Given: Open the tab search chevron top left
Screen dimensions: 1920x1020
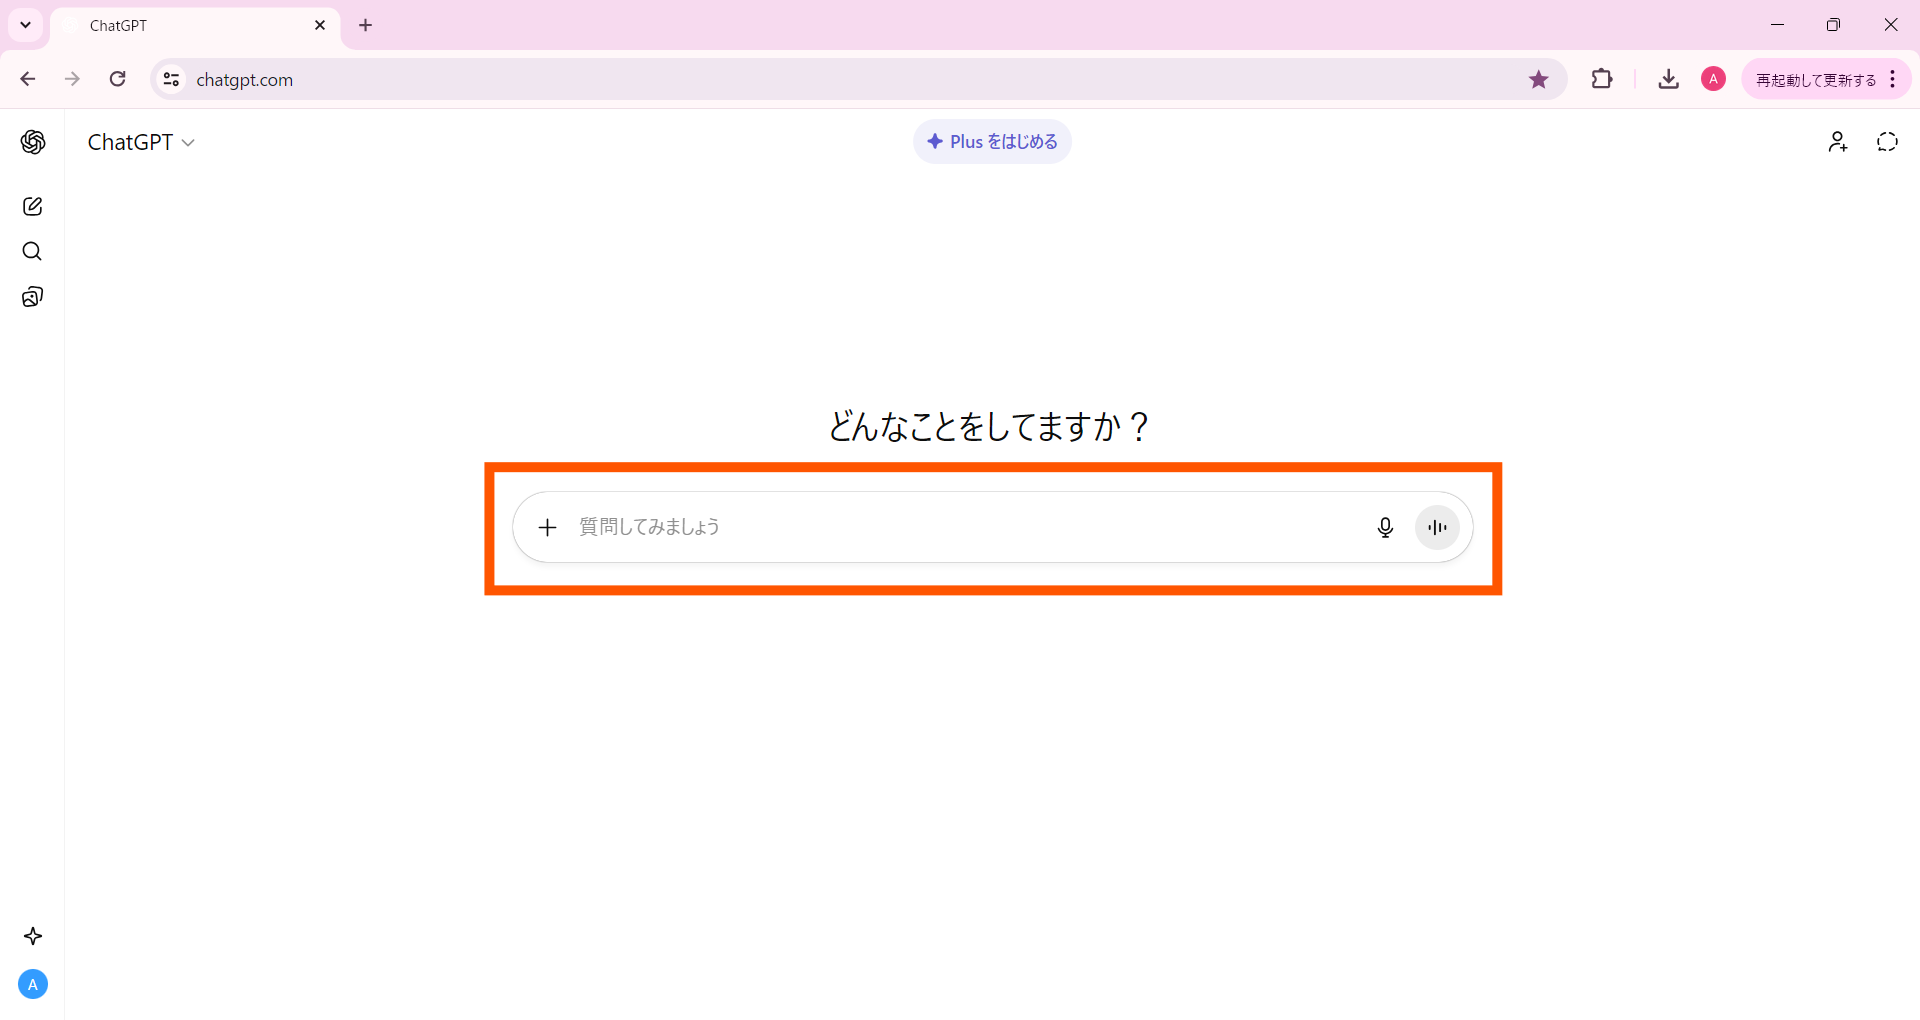Looking at the screenshot, I should point(25,25).
